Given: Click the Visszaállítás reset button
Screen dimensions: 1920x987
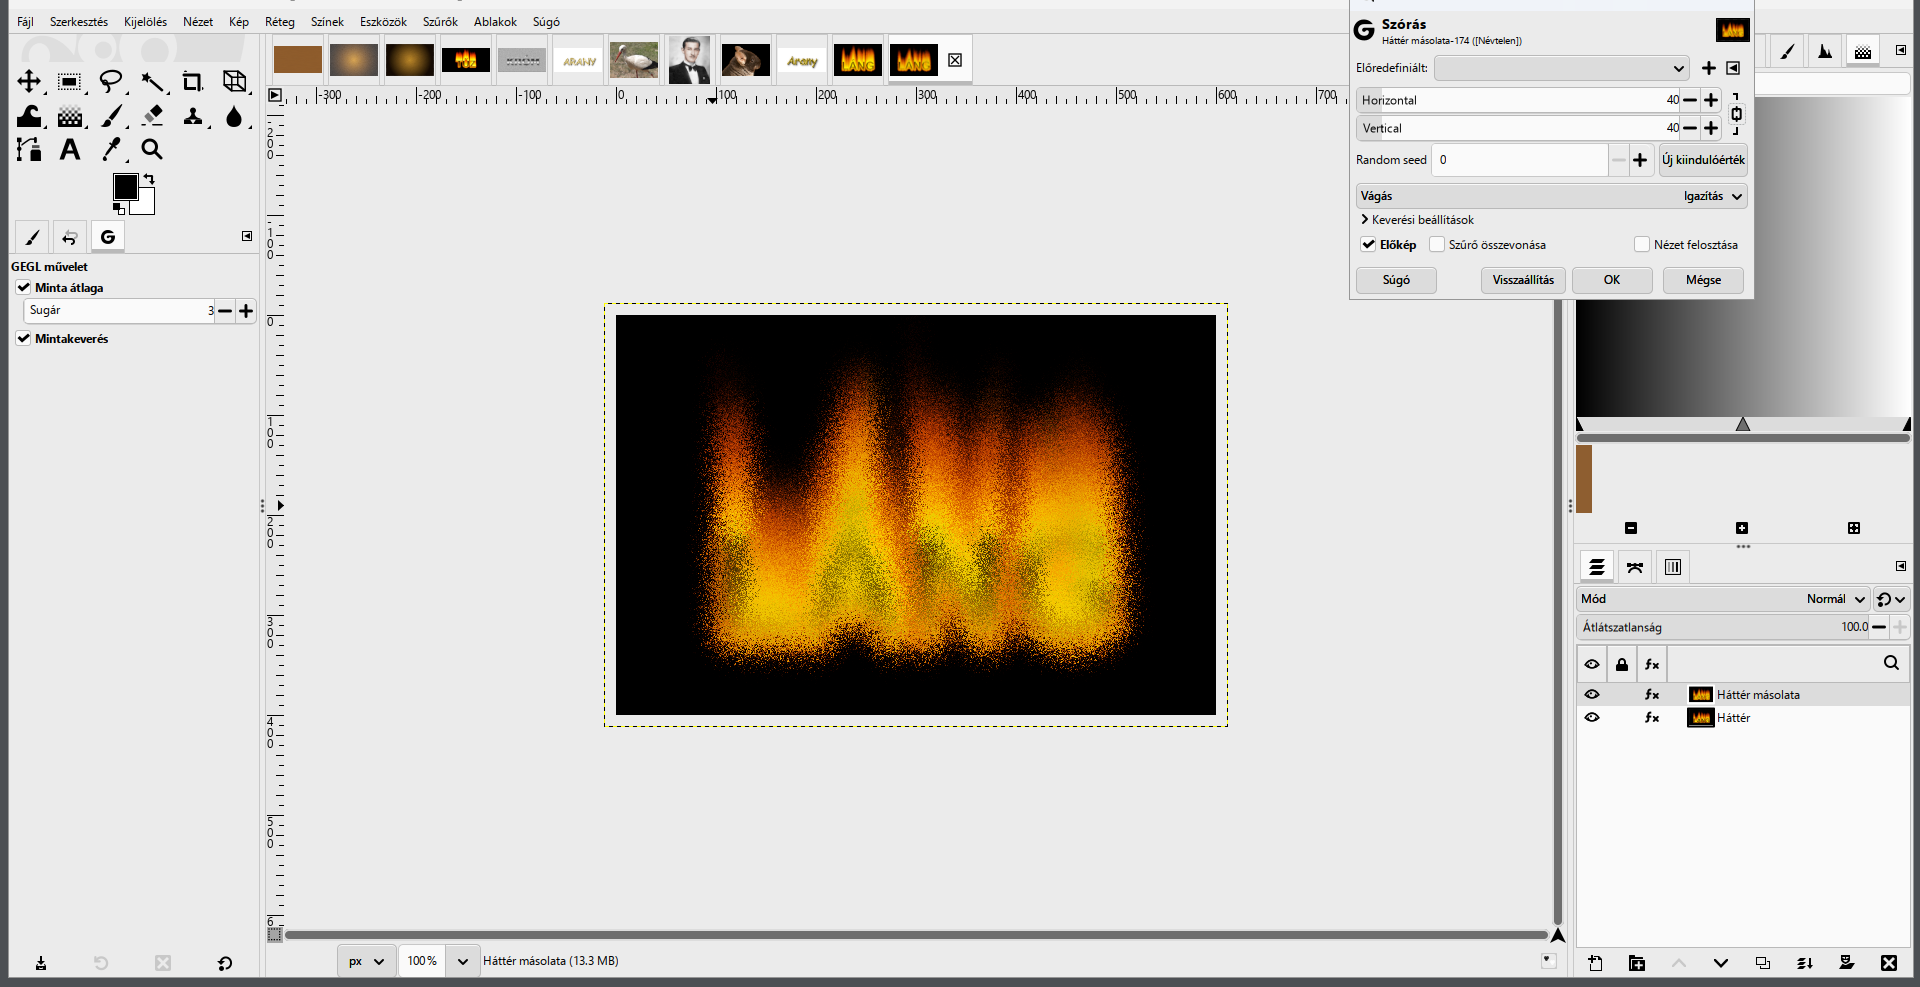Looking at the screenshot, I should point(1523,280).
